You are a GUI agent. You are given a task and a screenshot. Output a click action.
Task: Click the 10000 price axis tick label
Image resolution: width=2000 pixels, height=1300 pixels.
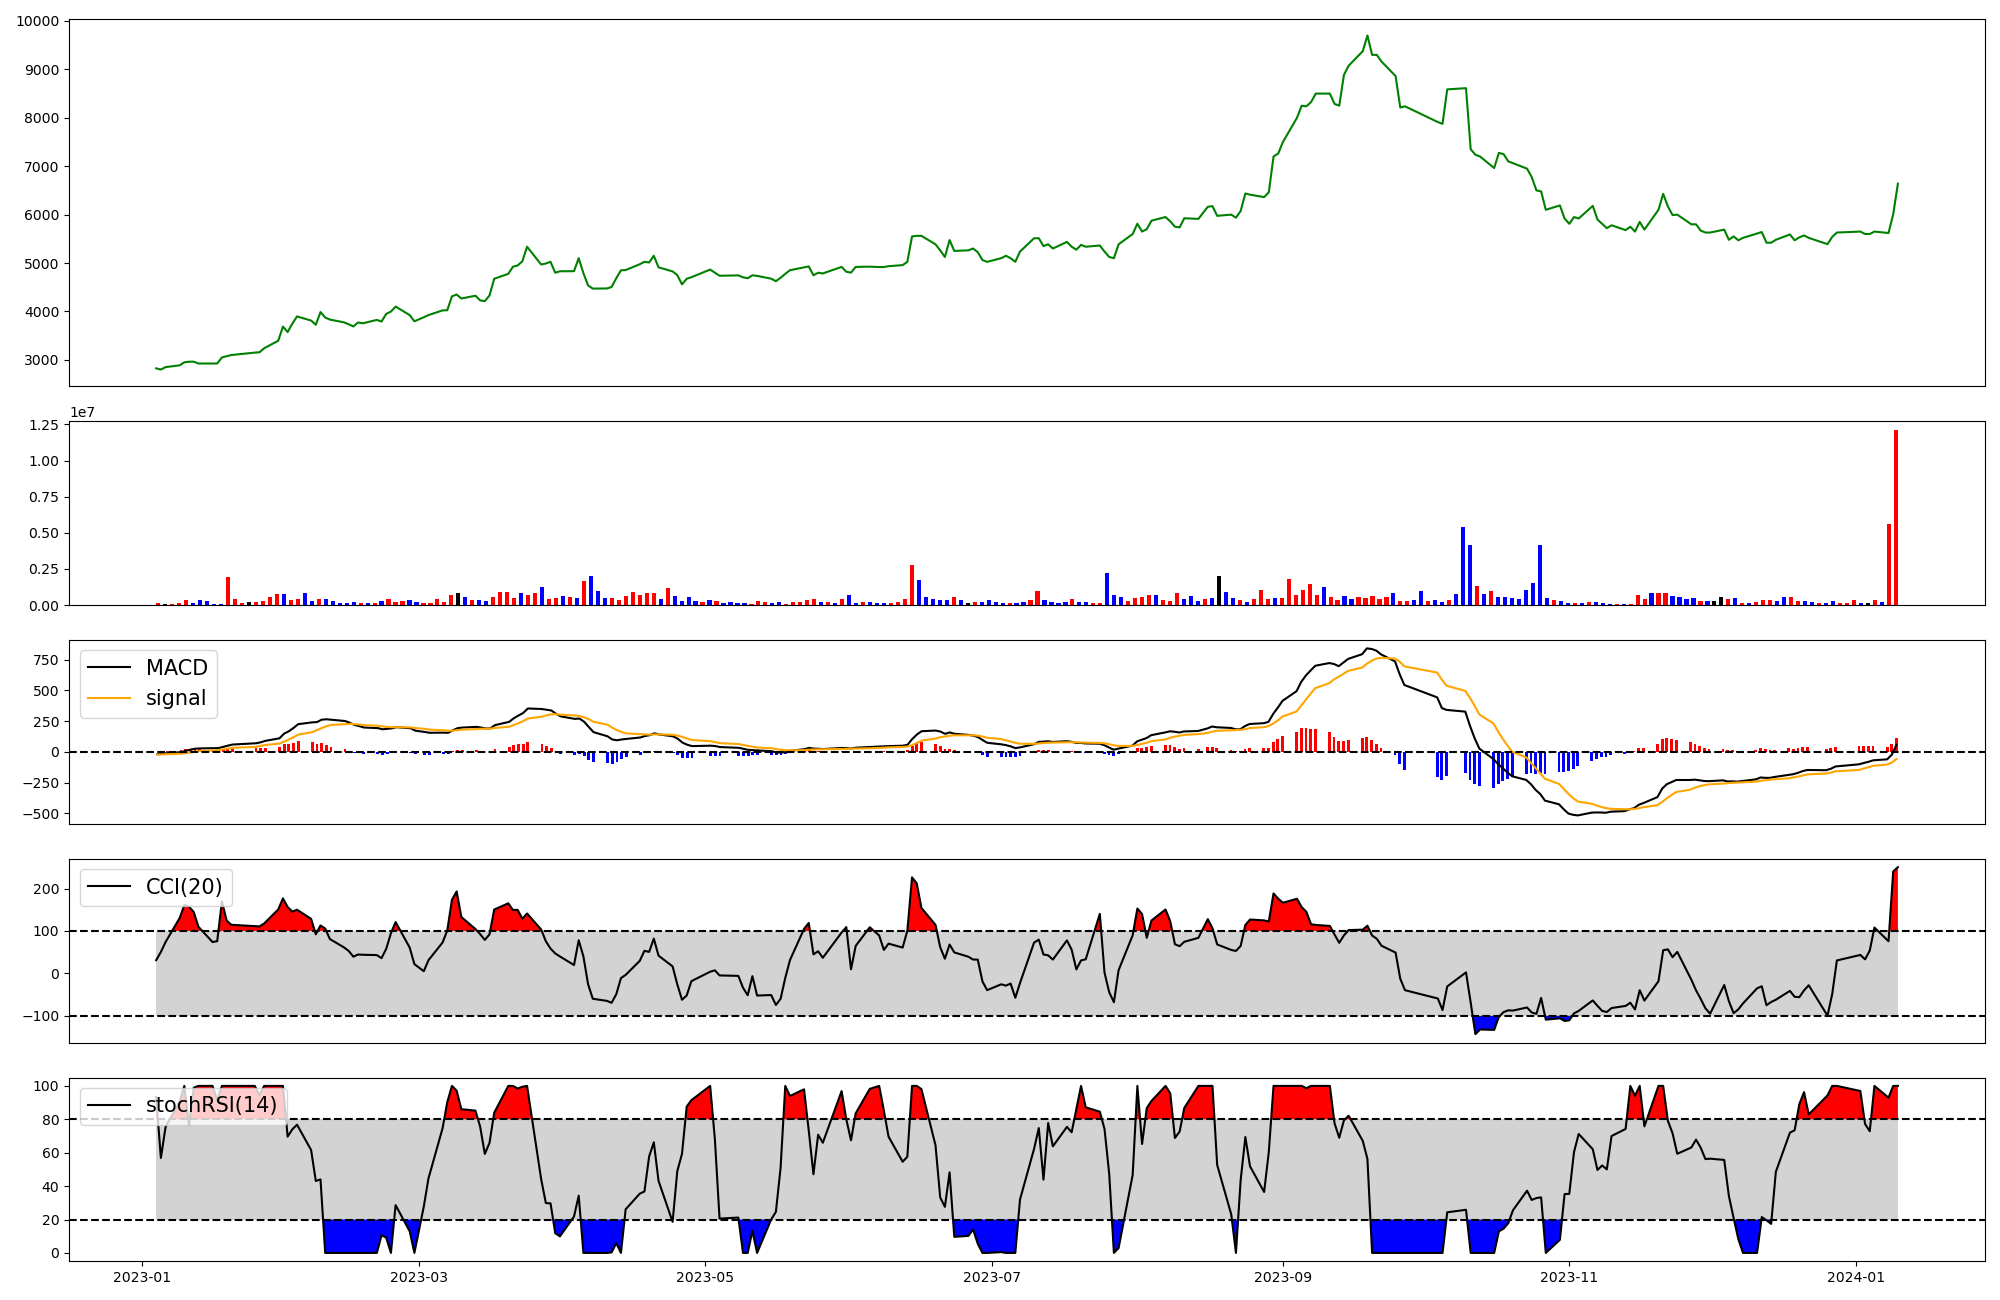point(36,21)
